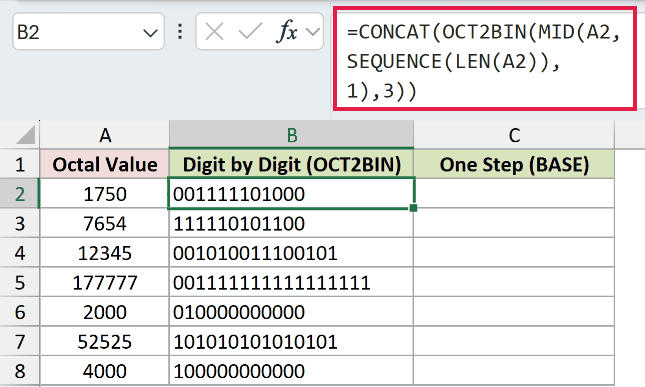645x387 pixels.
Task: Select row 6 header
Action: pyautogui.click(x=20, y=312)
